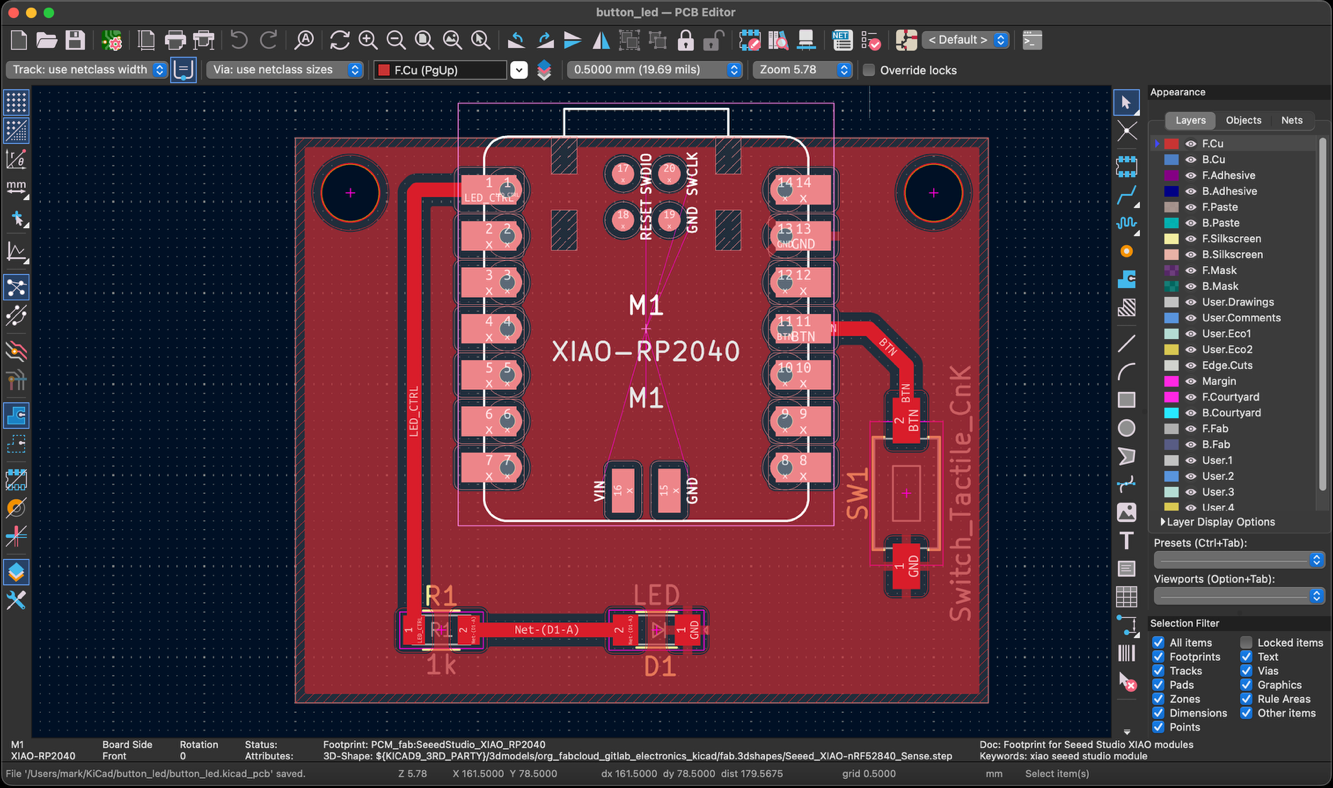Toggle auto track width button

coord(183,70)
